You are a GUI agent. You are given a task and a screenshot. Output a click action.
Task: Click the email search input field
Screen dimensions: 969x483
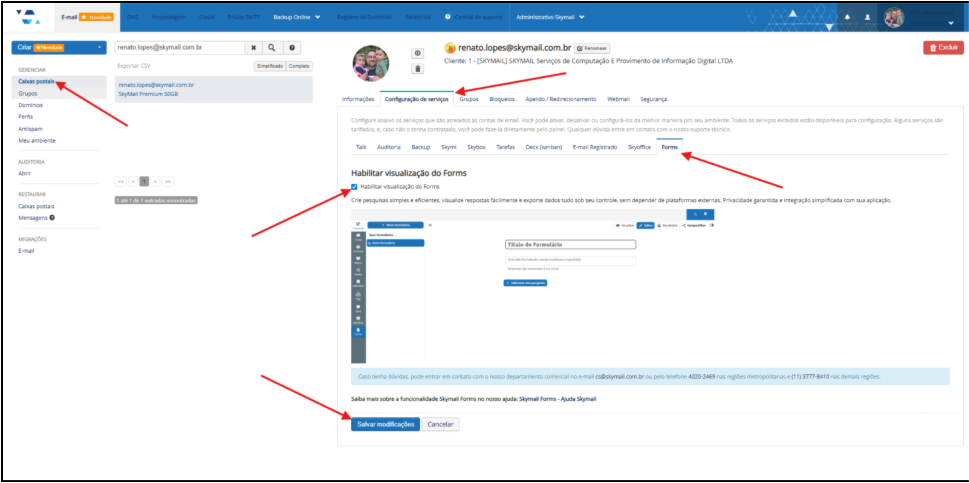point(178,47)
